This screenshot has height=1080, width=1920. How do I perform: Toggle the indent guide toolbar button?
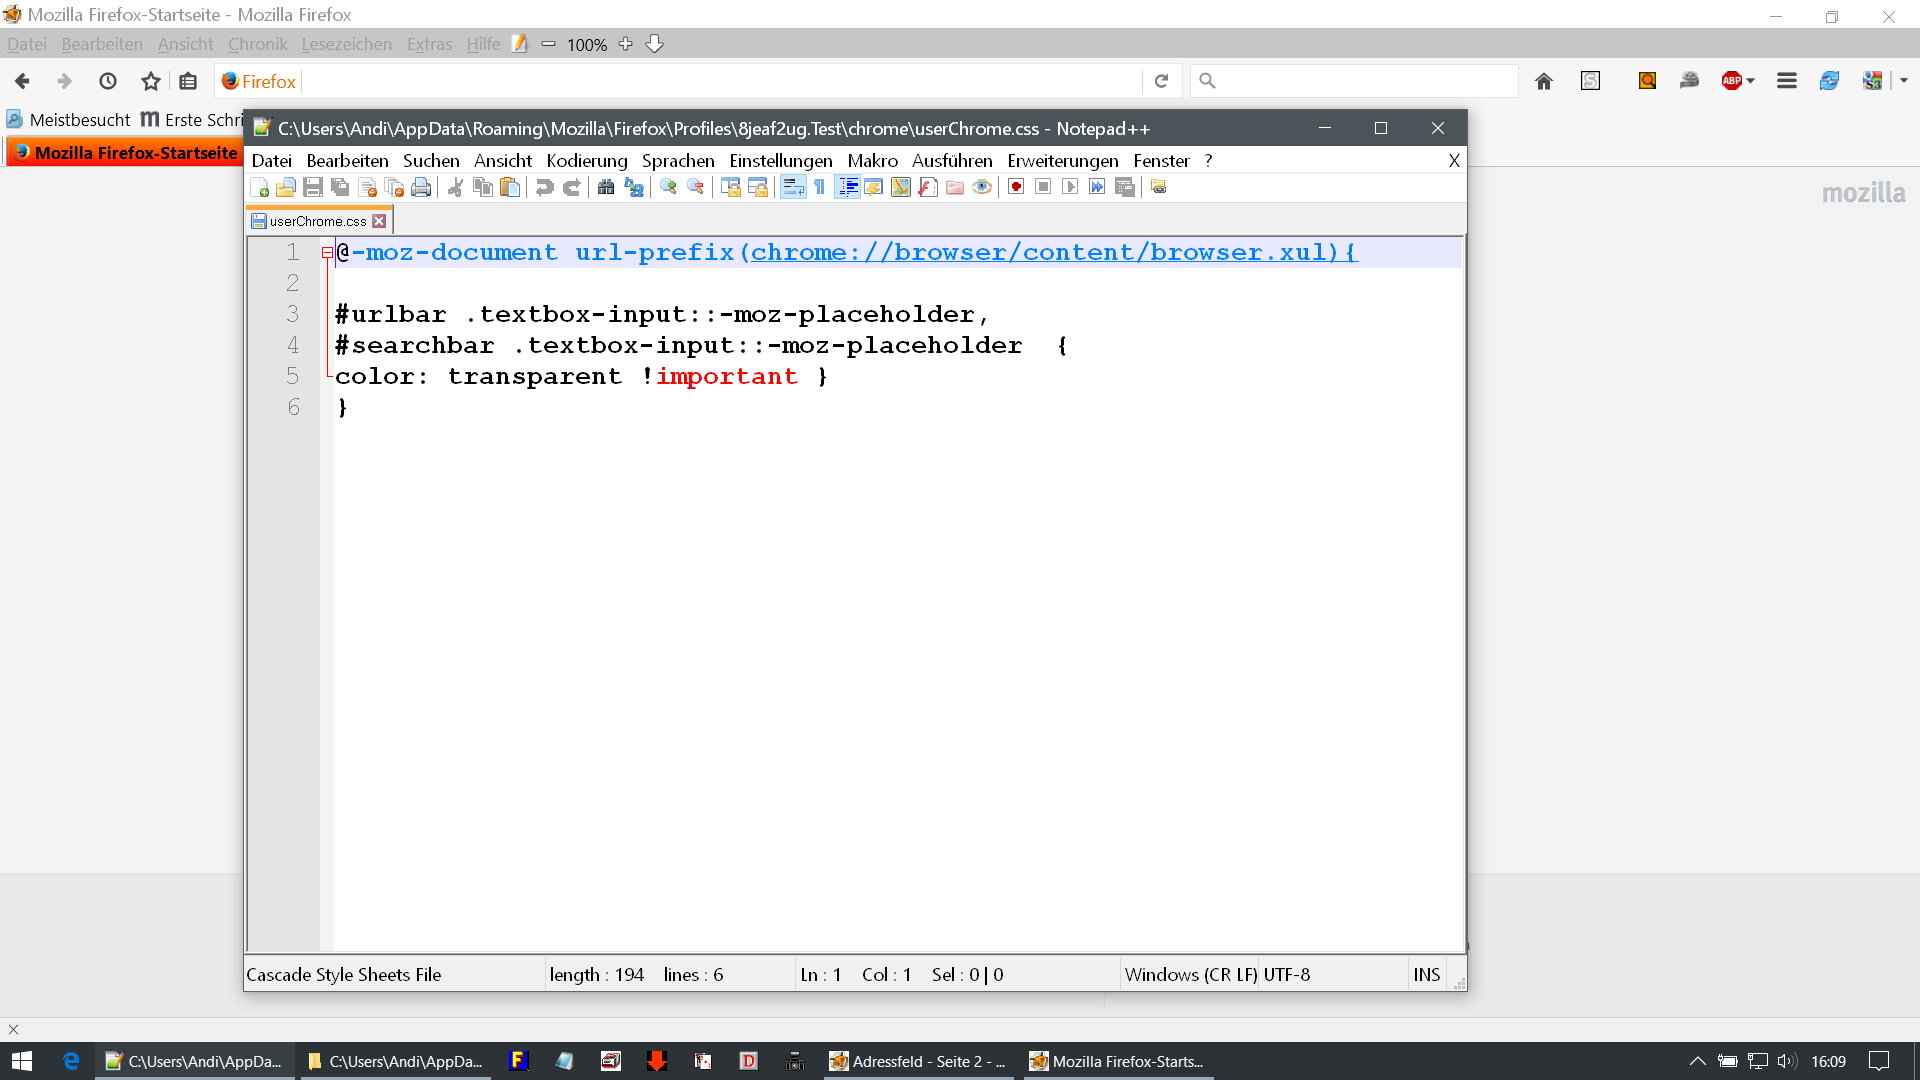(847, 188)
